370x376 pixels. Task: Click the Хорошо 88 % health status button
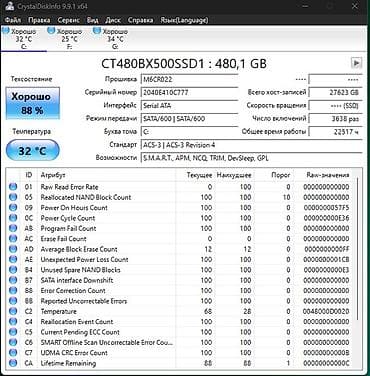(x=33, y=103)
